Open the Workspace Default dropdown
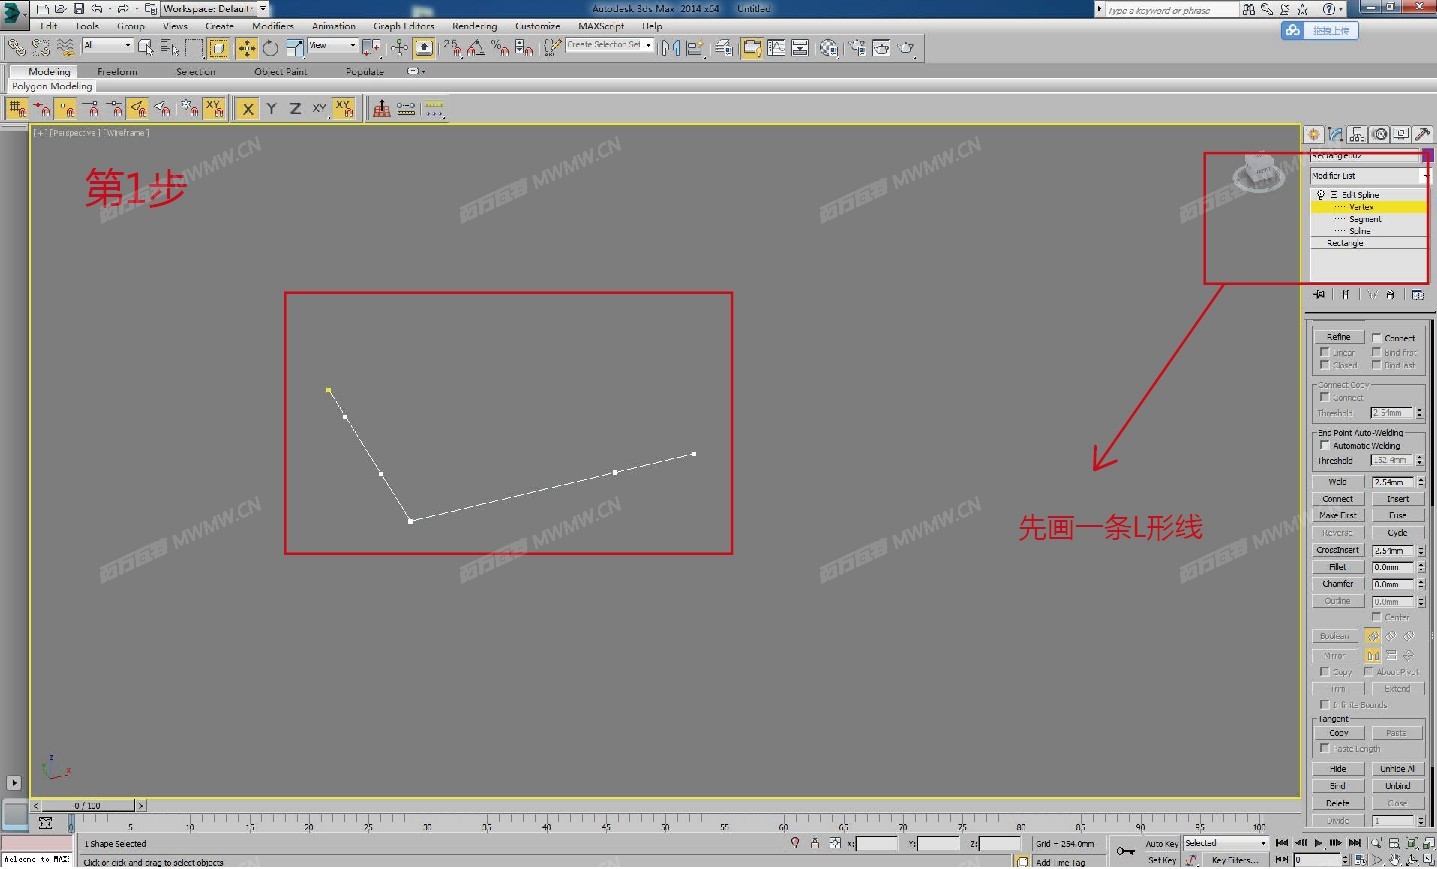The width and height of the screenshot is (1437, 869). click(x=215, y=9)
